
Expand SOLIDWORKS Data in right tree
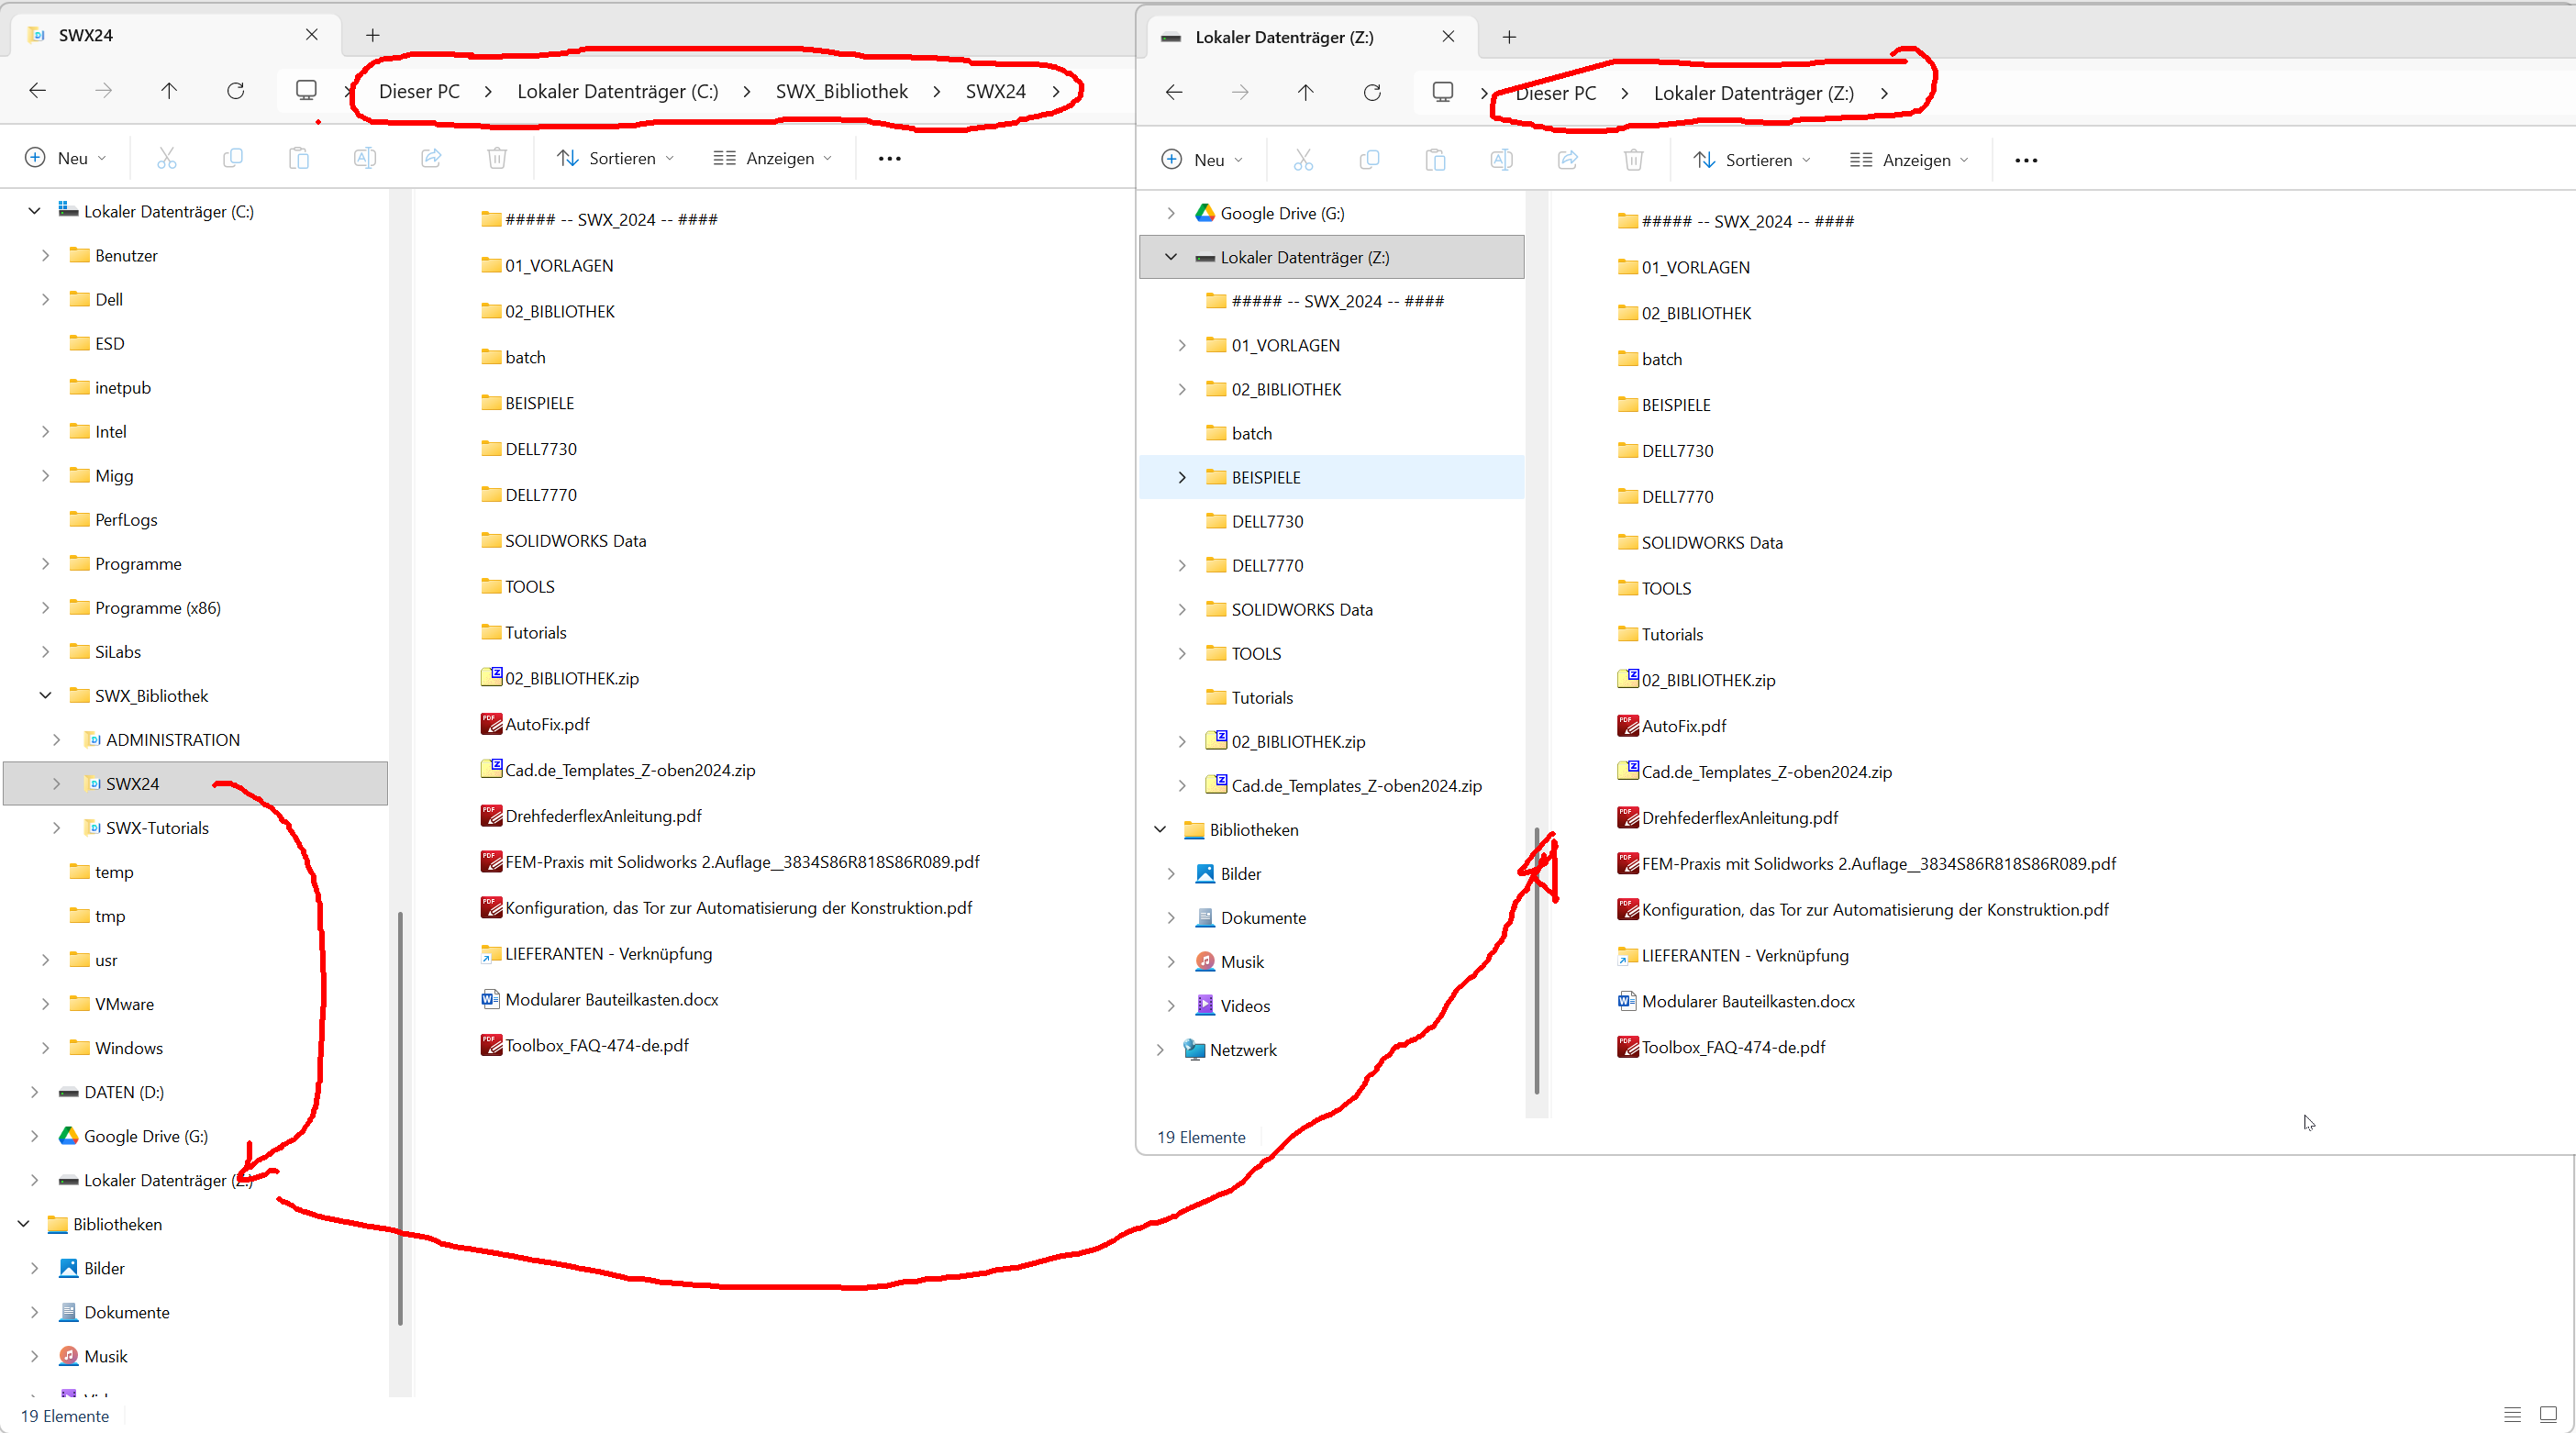pyautogui.click(x=1181, y=609)
